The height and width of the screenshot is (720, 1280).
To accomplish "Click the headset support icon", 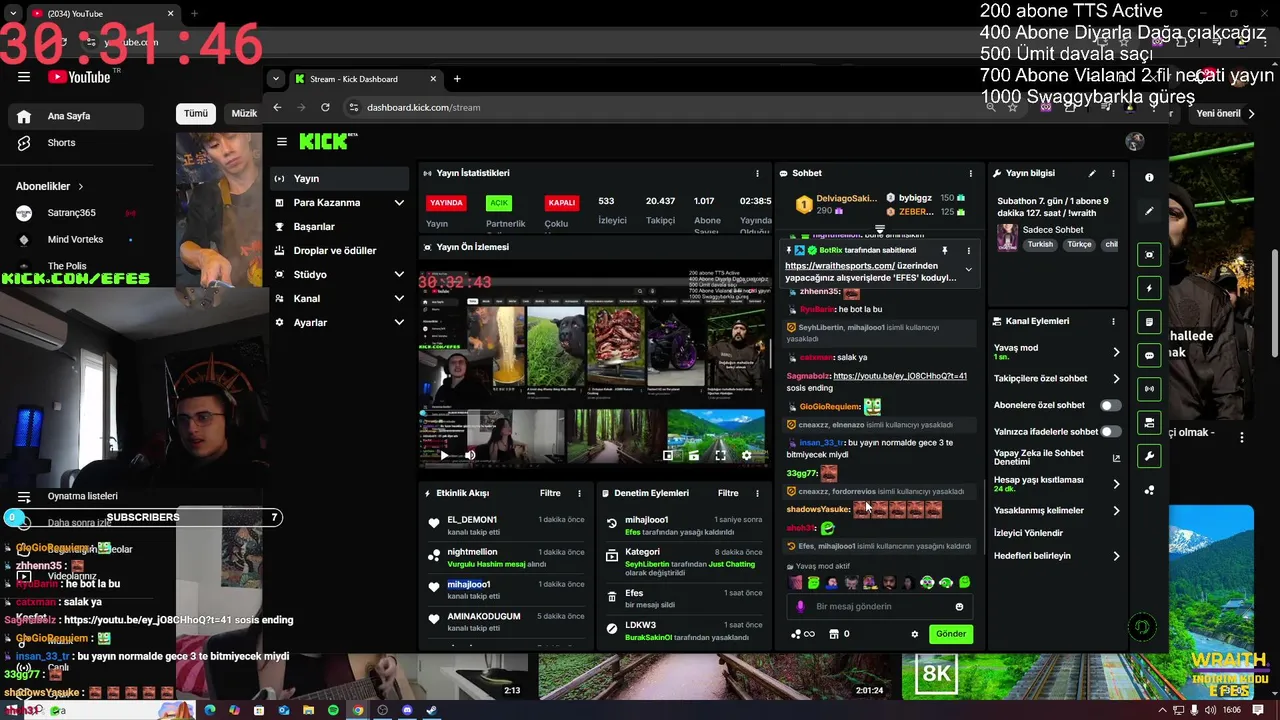I will [x=1141, y=627].
